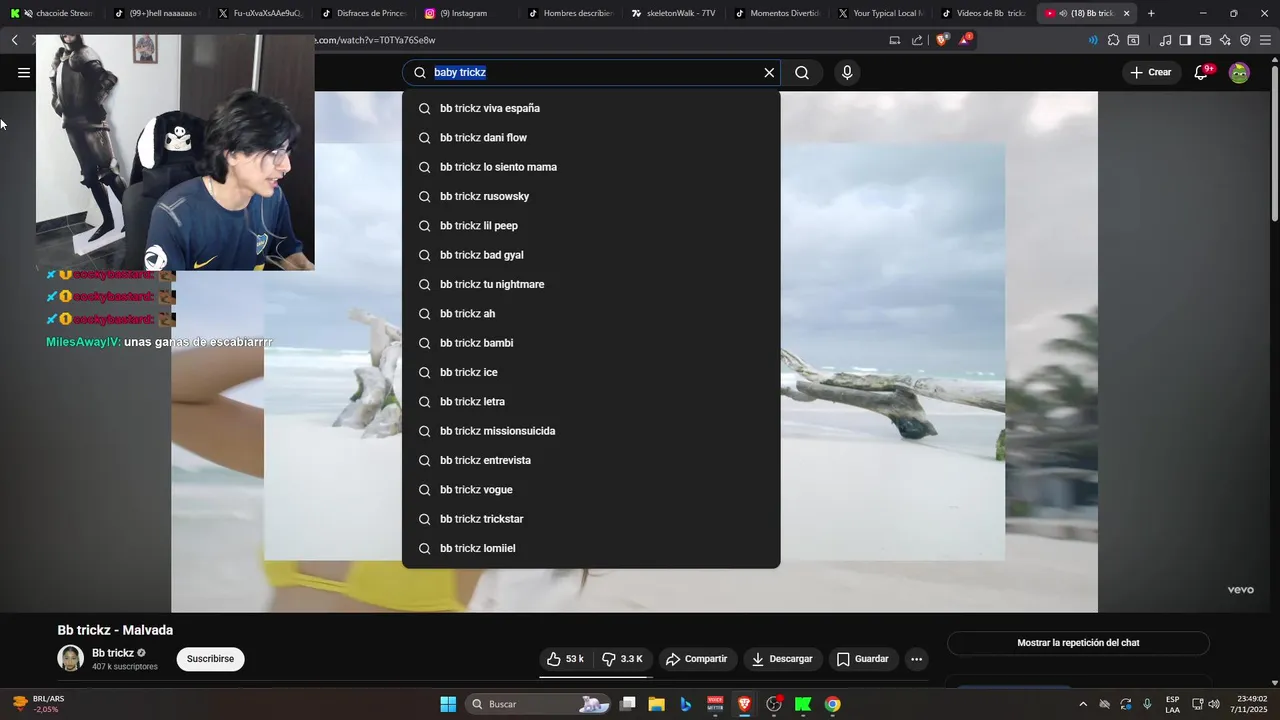
Task: Like the video with 53 k thumbs up
Action: [x=565, y=659]
